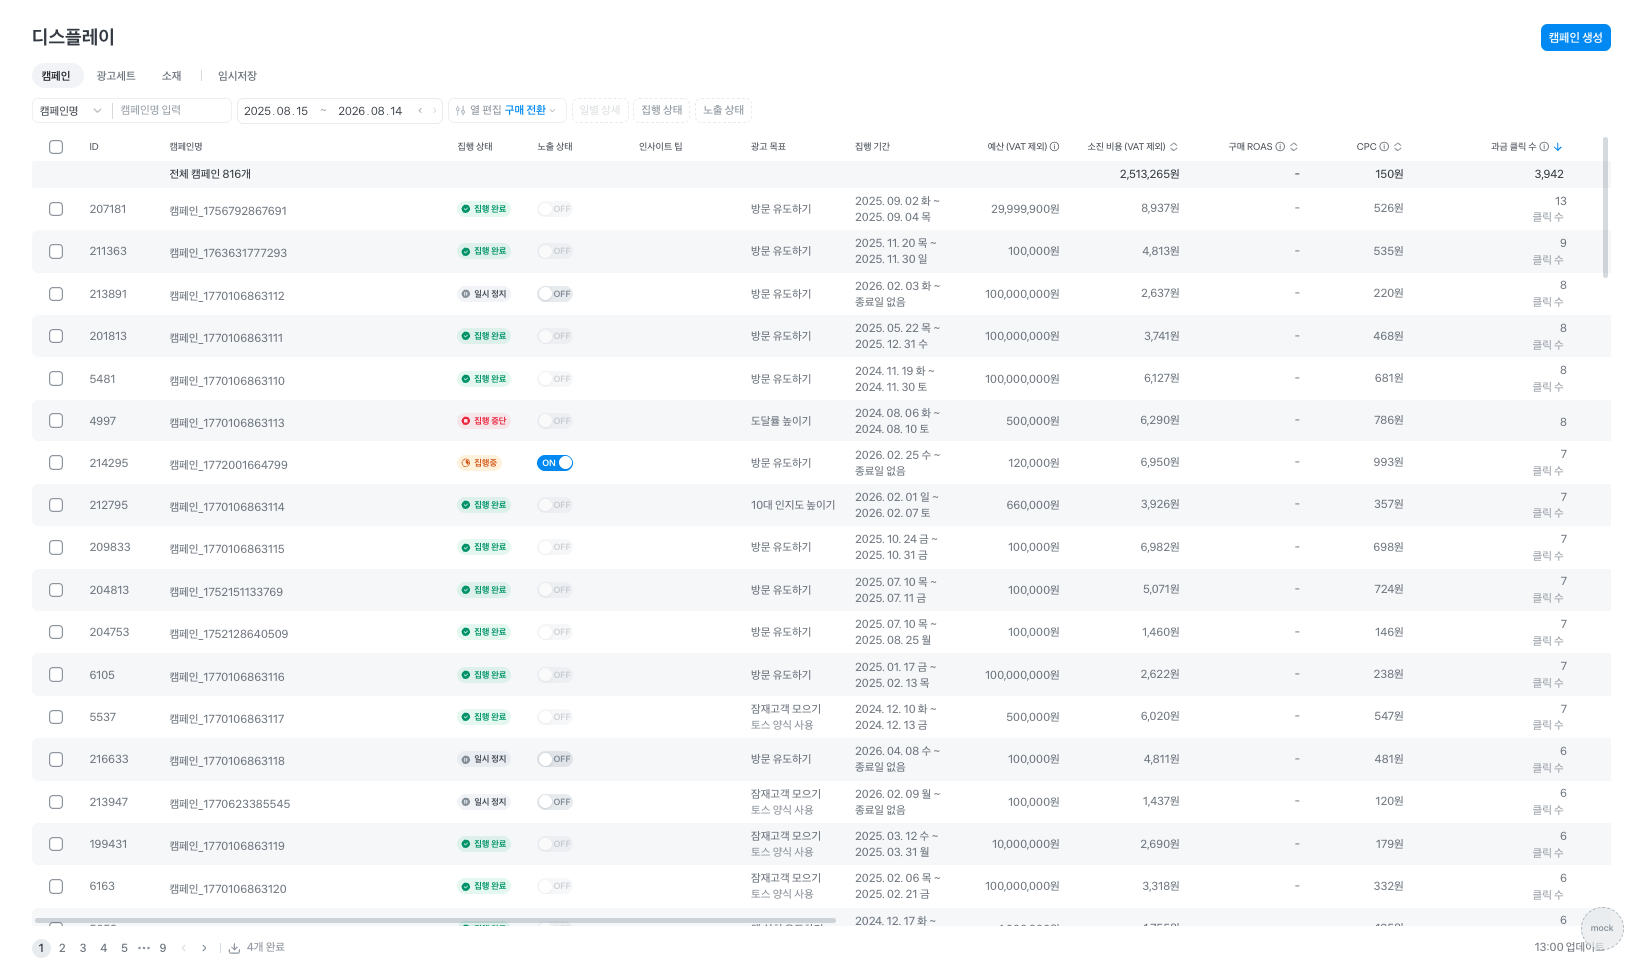The width and height of the screenshot is (1643, 968).
Task: Select all campaigns with header checkbox
Action: pyautogui.click(x=56, y=147)
